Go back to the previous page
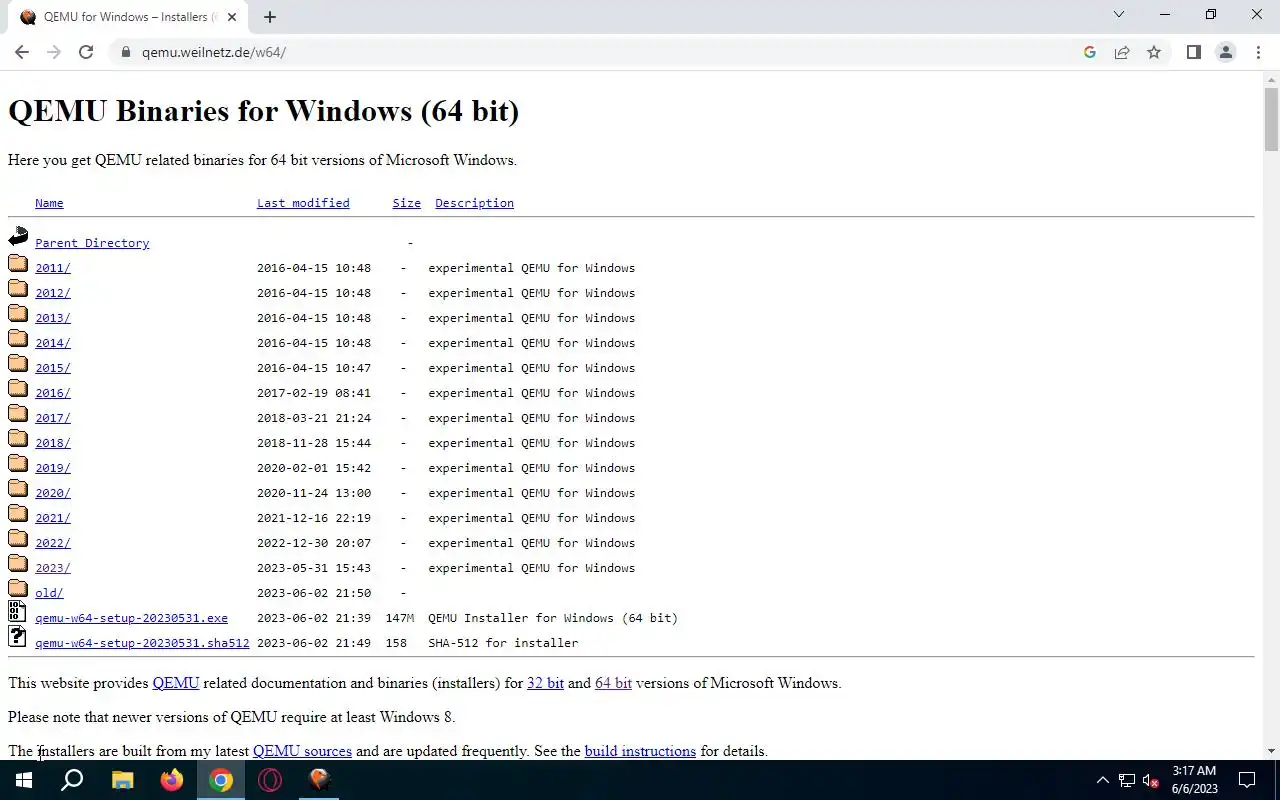 pos(22,52)
